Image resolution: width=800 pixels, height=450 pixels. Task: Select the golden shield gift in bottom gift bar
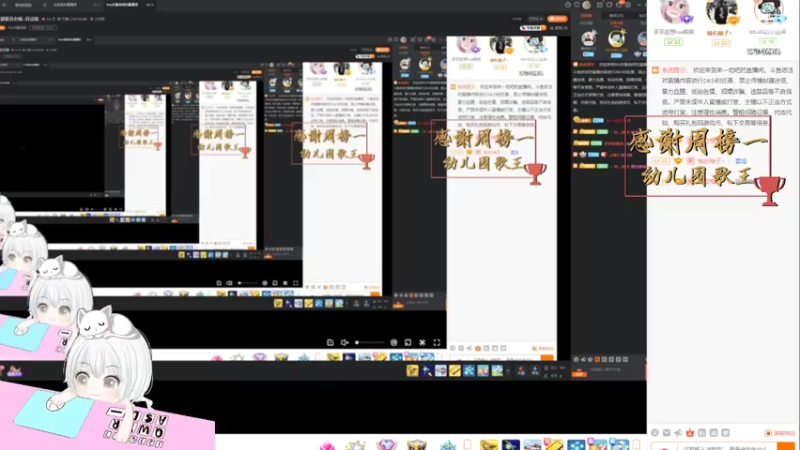coord(416,445)
